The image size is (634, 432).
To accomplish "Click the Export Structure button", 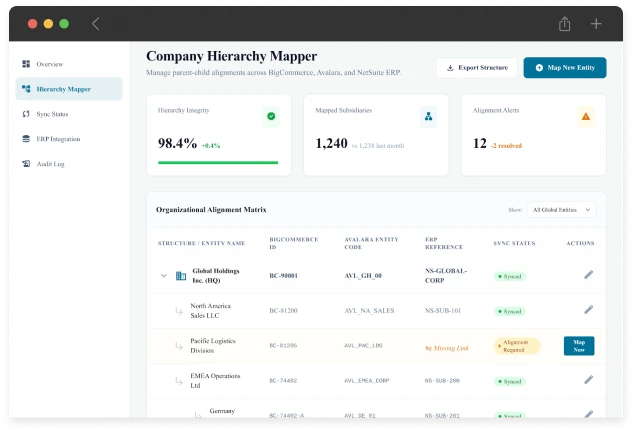I will pos(476,68).
